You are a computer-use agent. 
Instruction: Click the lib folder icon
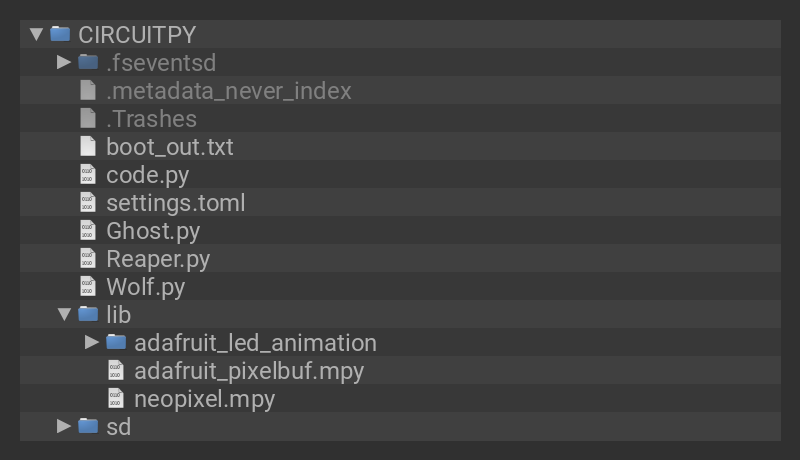pos(88,314)
